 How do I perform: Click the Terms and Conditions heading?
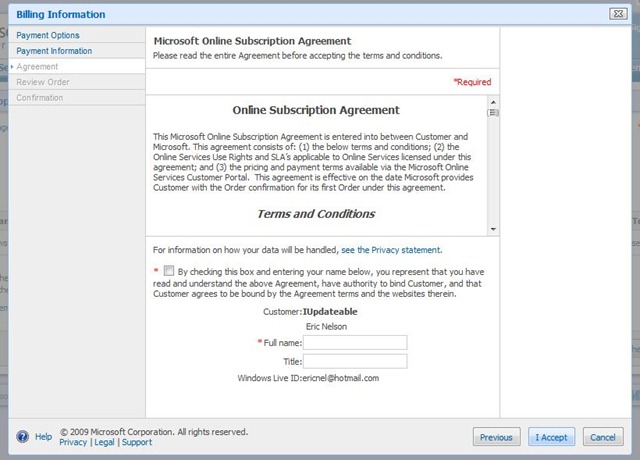[x=316, y=214]
